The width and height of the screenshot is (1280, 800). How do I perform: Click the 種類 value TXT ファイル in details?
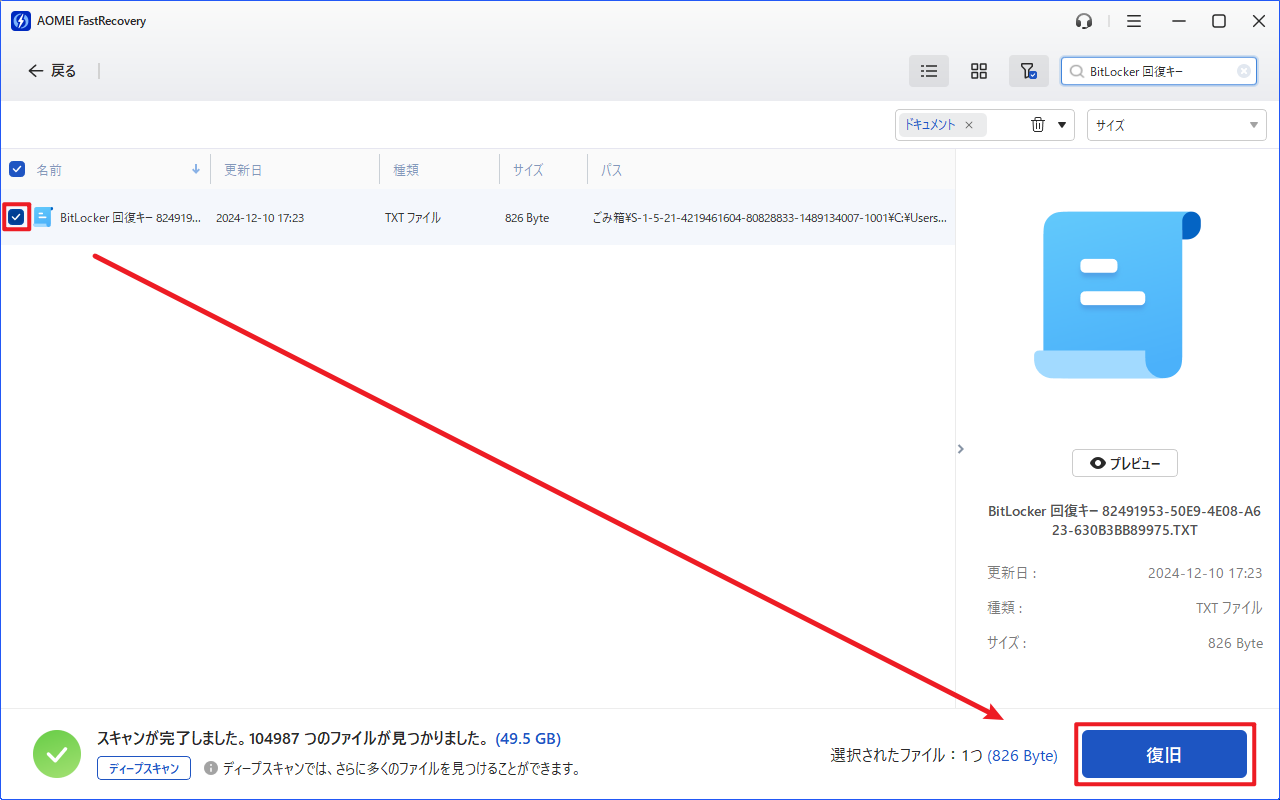[1229, 608]
